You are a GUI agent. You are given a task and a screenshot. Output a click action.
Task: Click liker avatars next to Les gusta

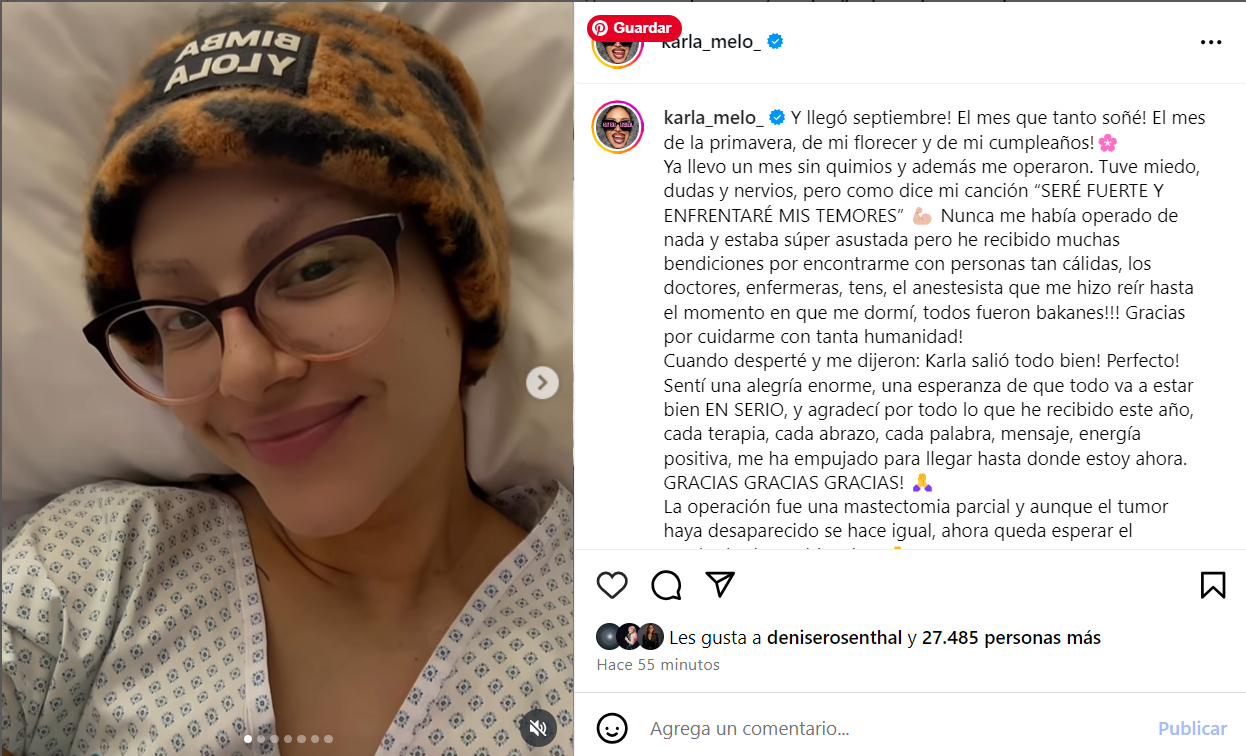click(x=630, y=637)
